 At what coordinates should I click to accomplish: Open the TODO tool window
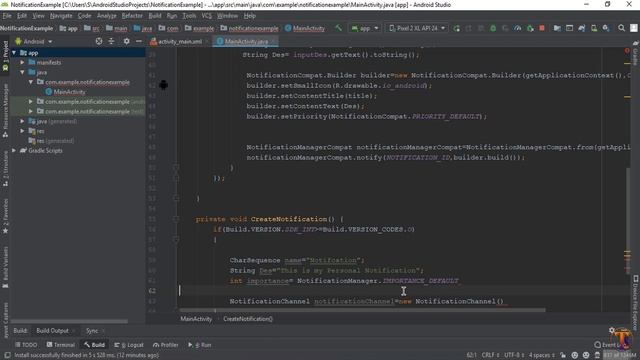pyautogui.click(x=26, y=345)
